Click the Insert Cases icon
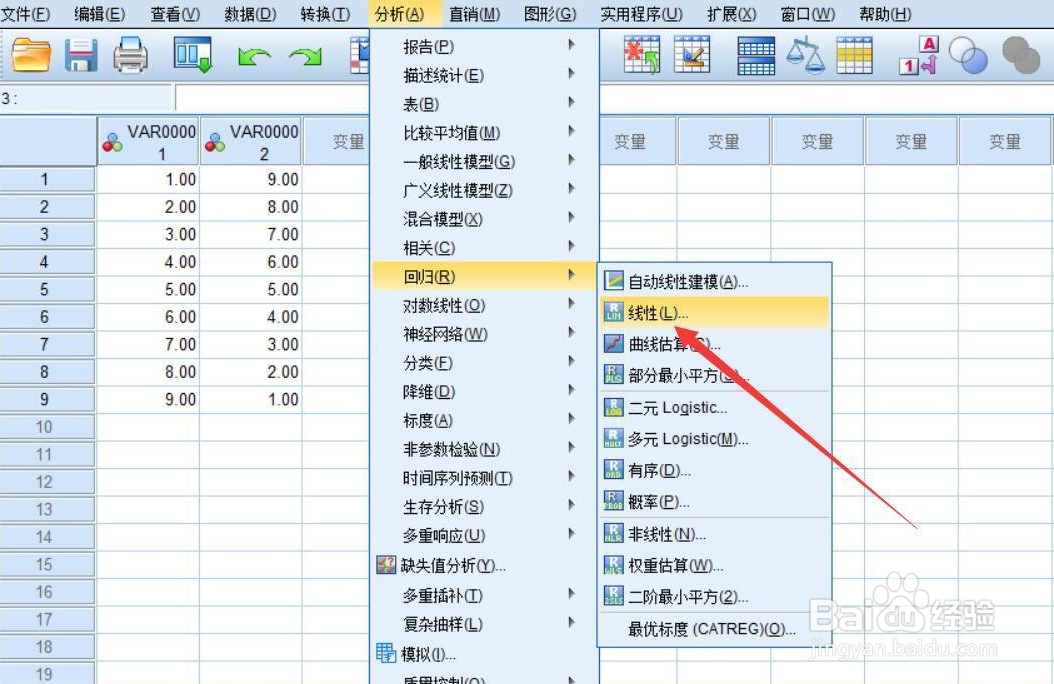This screenshot has height=684, width=1054. click(640, 57)
